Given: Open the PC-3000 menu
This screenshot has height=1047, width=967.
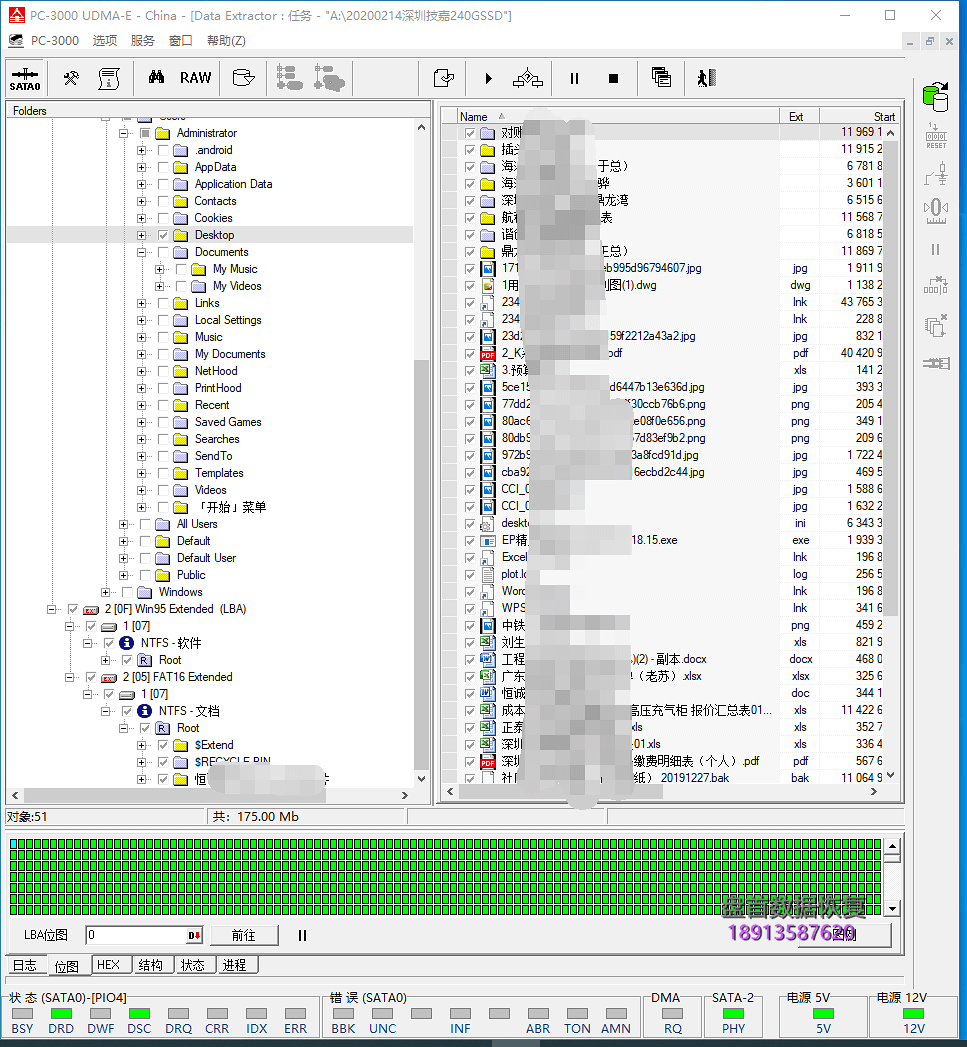Looking at the screenshot, I should tap(54, 41).
